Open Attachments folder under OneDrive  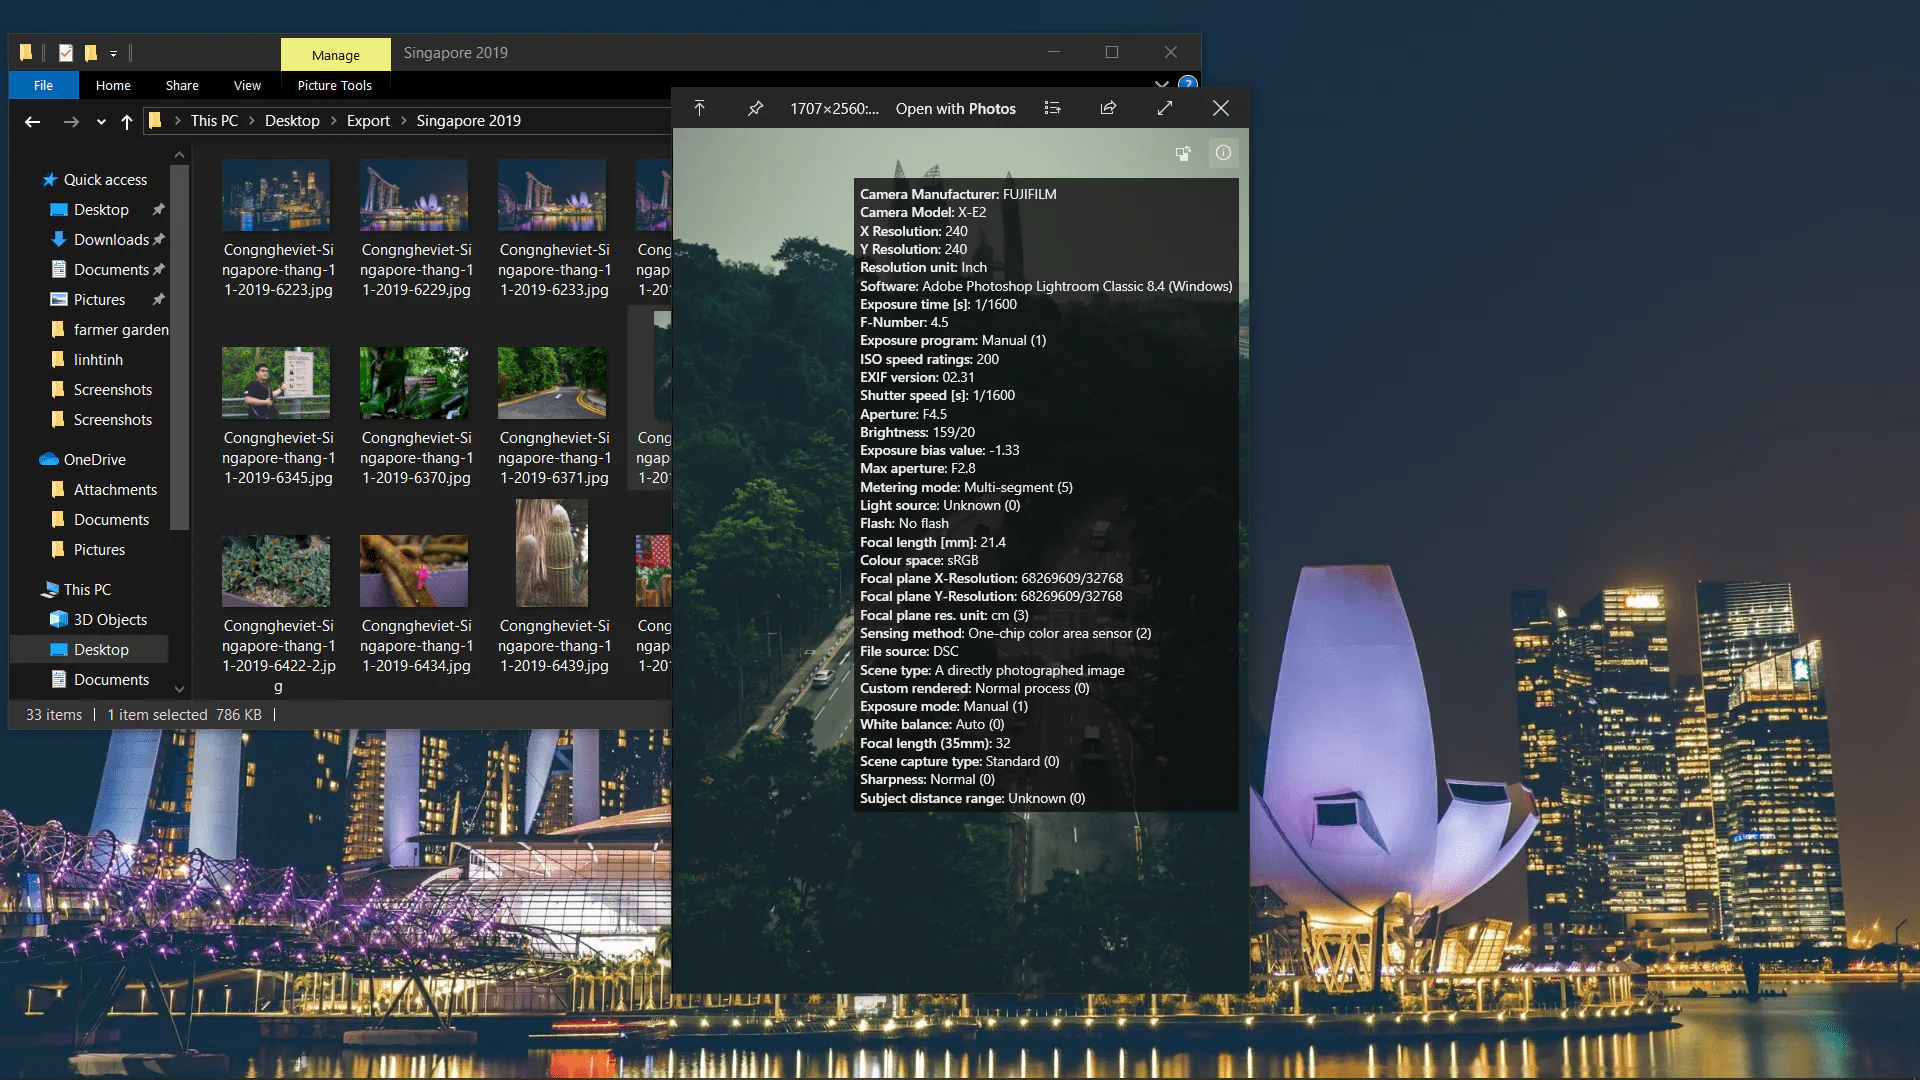(x=115, y=489)
